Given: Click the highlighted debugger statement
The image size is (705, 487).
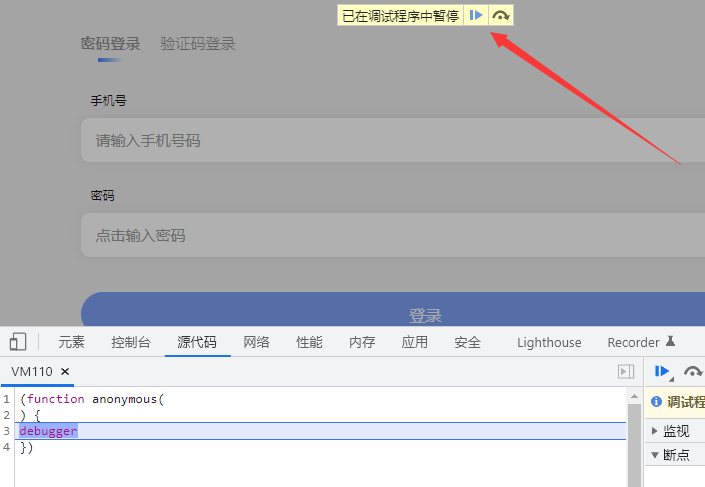Looking at the screenshot, I should pyautogui.click(x=49, y=431).
